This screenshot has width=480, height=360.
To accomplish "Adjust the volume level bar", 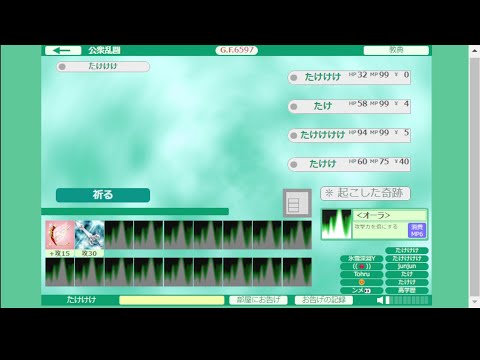I will [x=407, y=300].
